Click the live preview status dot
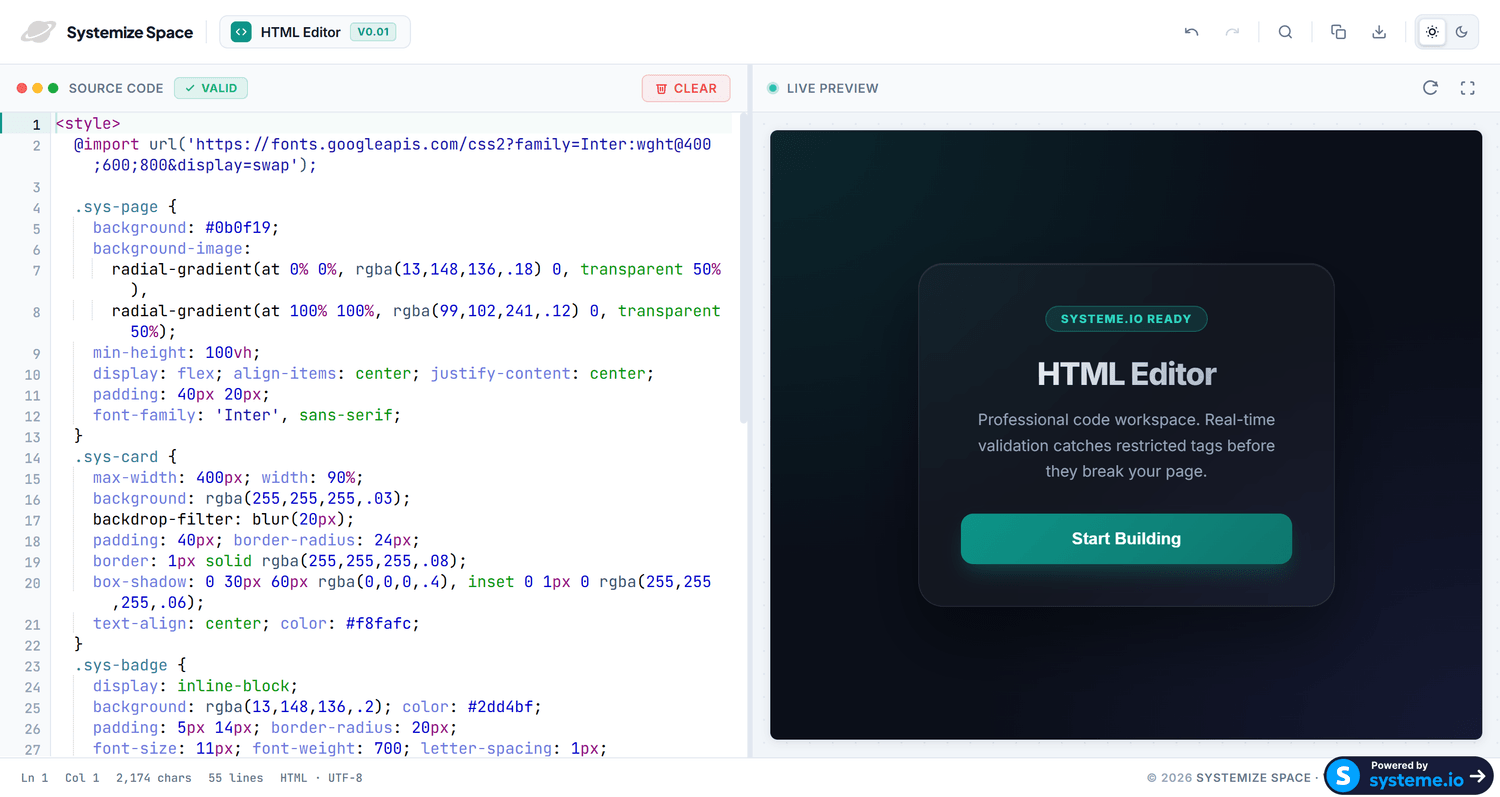 pos(772,88)
